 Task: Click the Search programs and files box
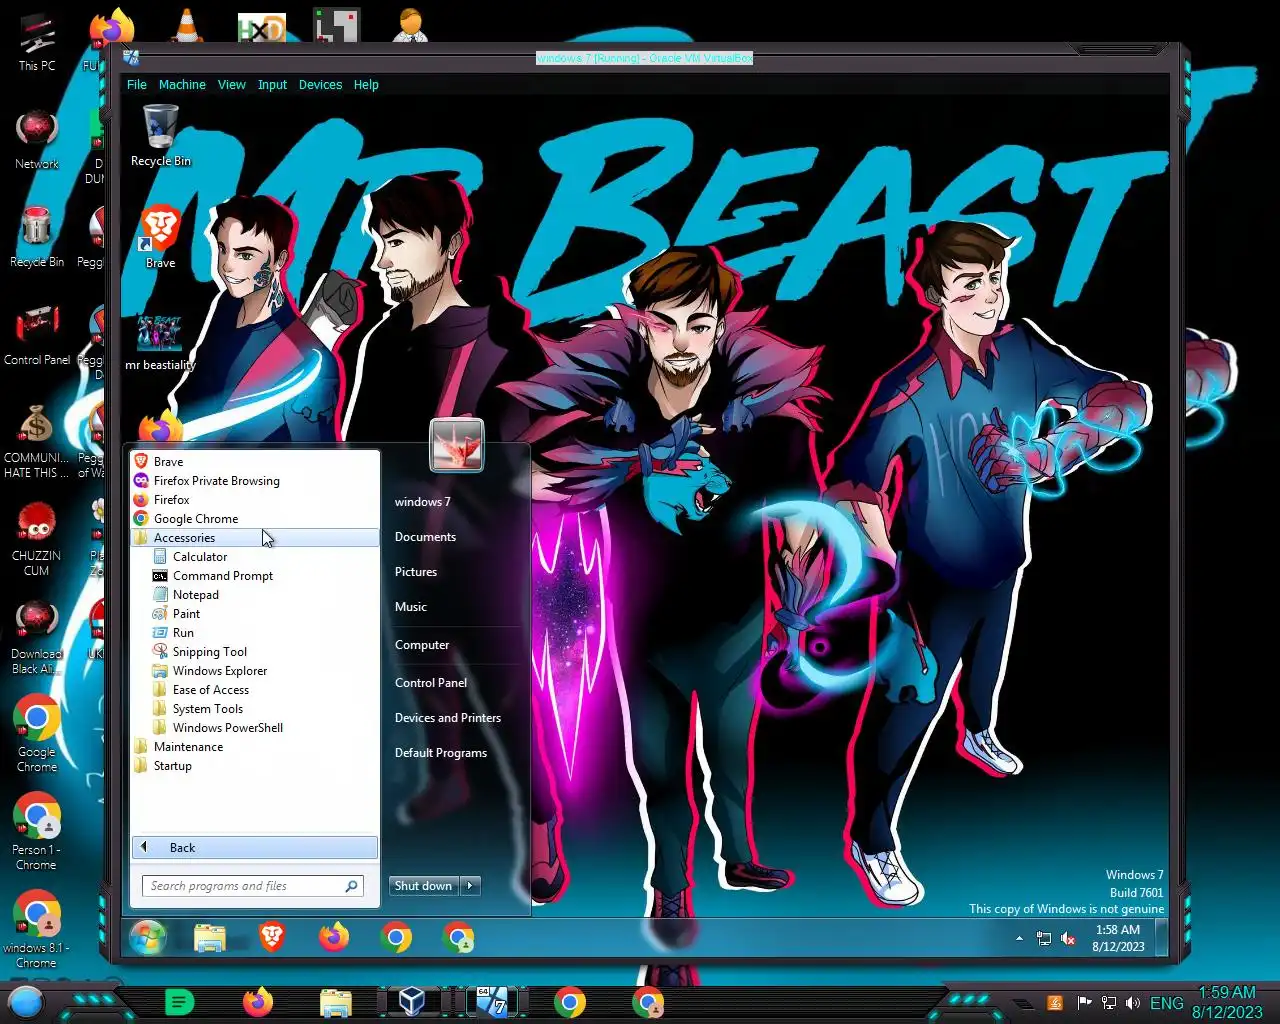[x=253, y=886]
